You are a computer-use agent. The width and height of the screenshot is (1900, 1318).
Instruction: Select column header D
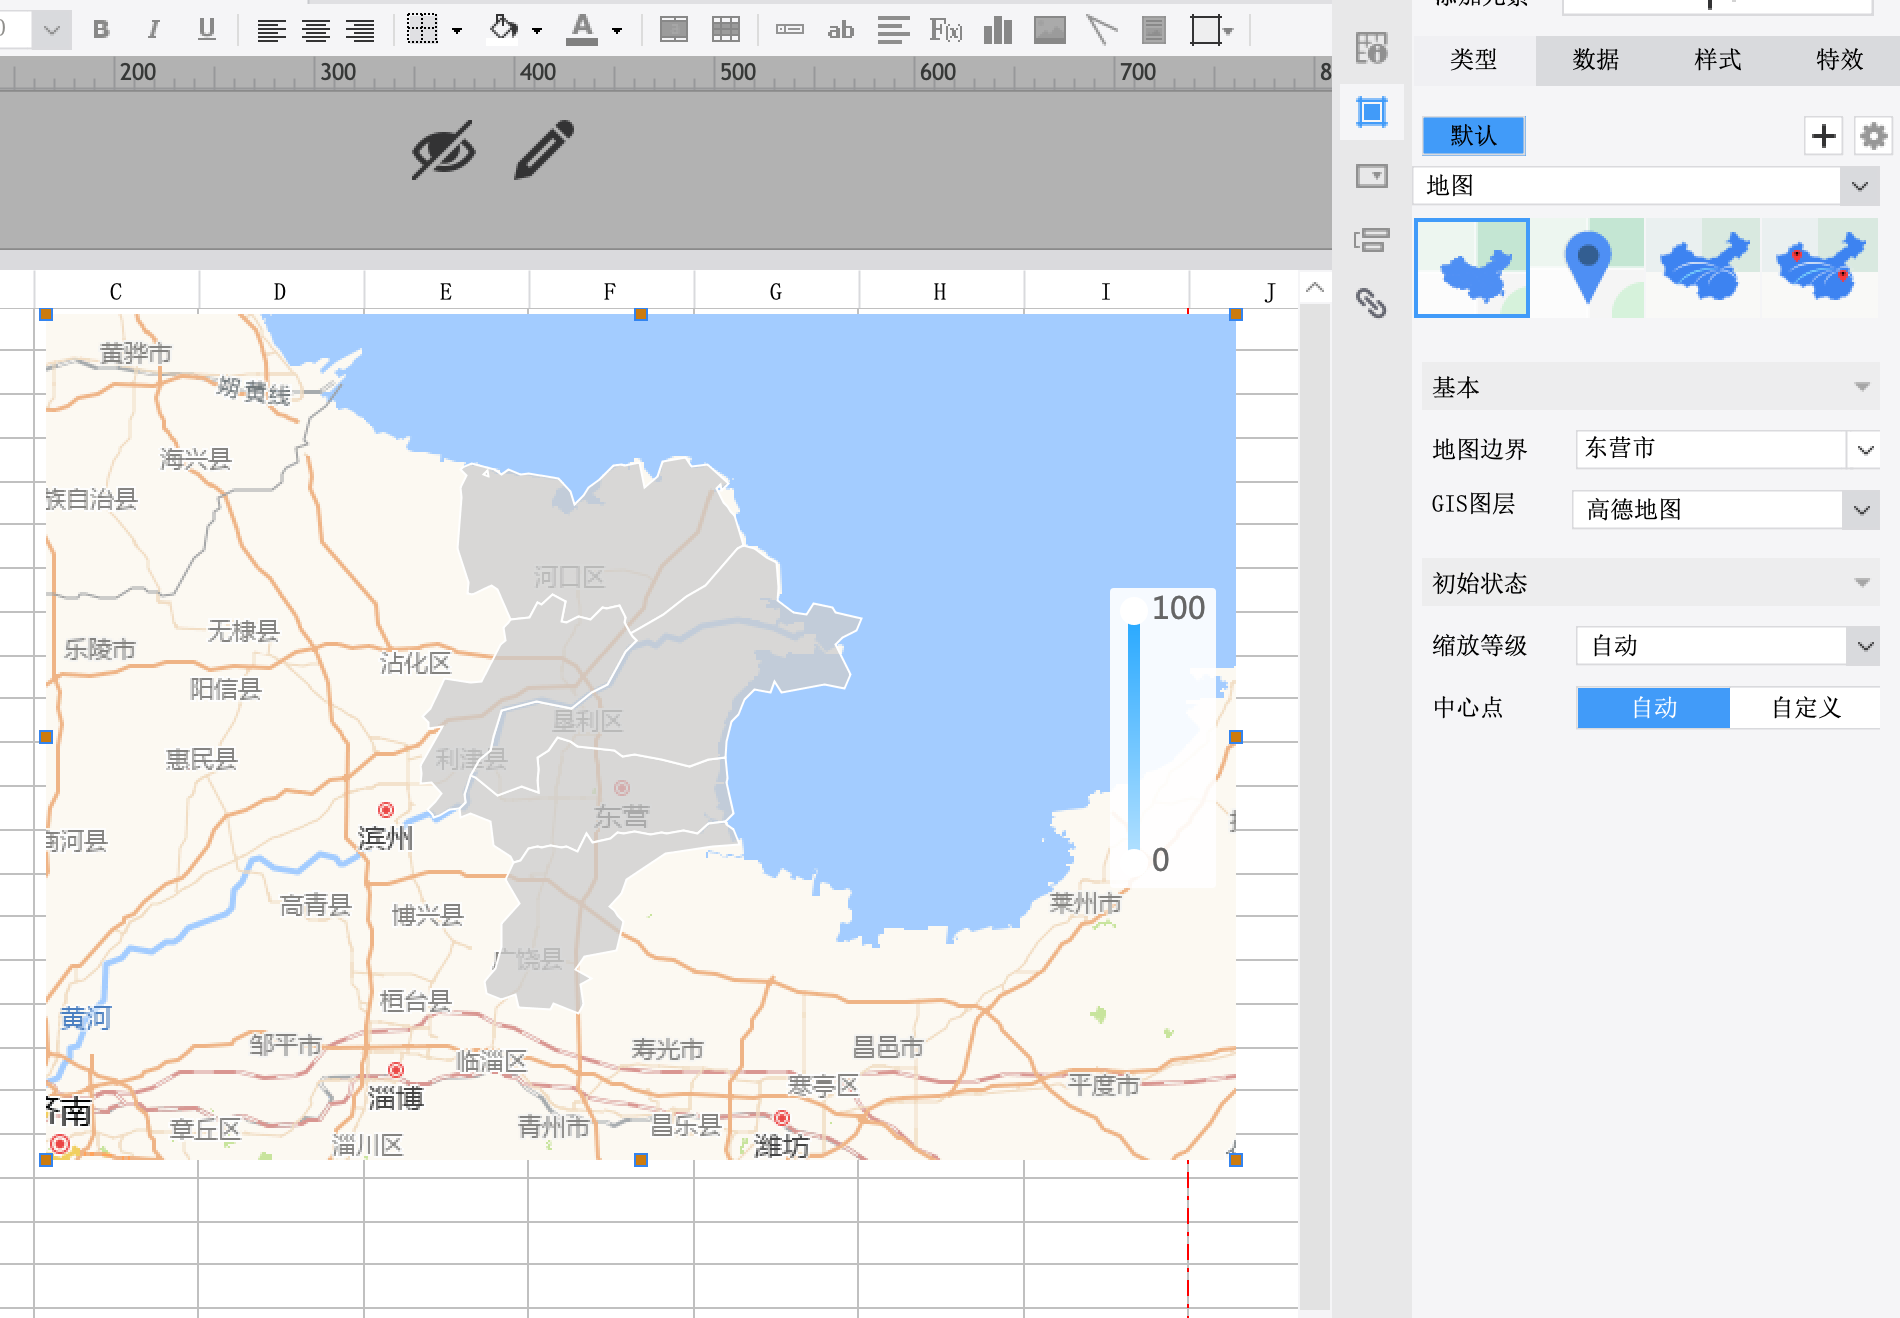[x=281, y=291]
